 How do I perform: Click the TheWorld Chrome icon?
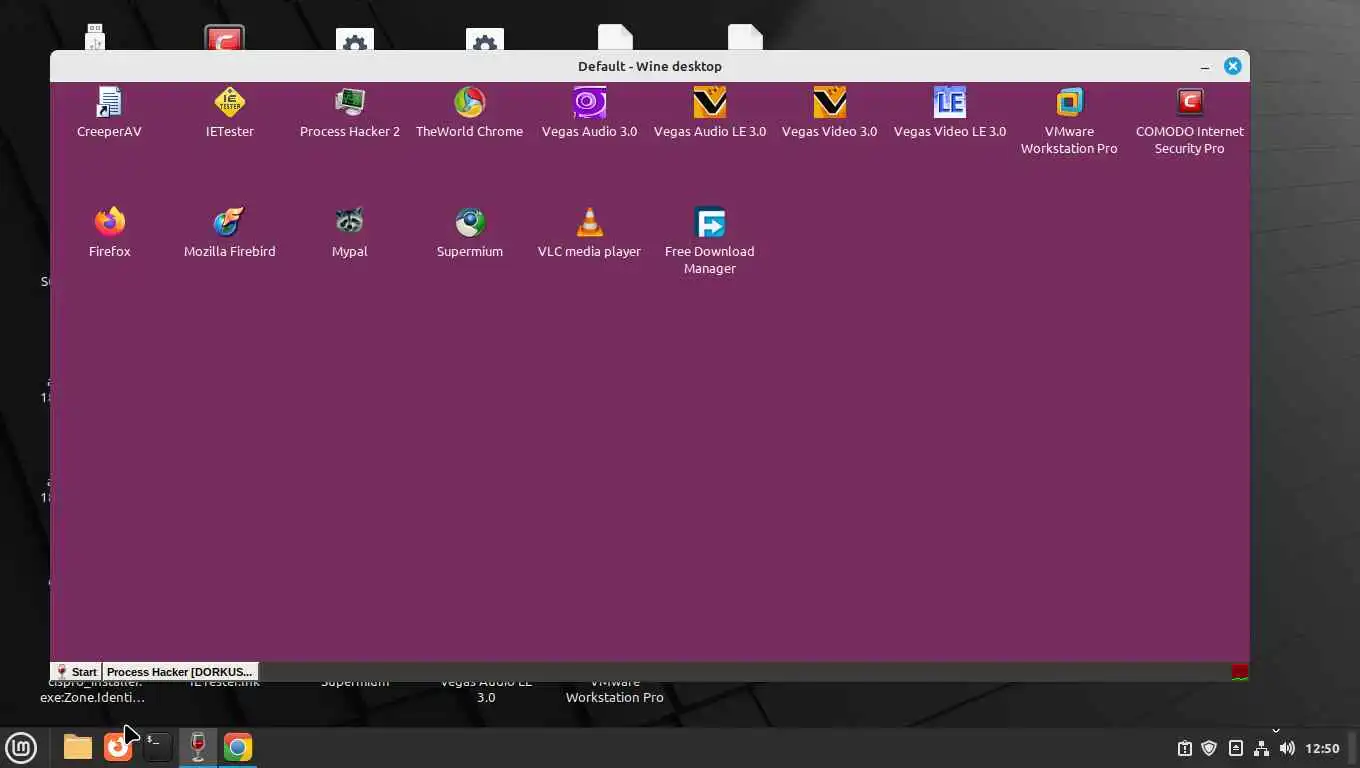pos(470,103)
